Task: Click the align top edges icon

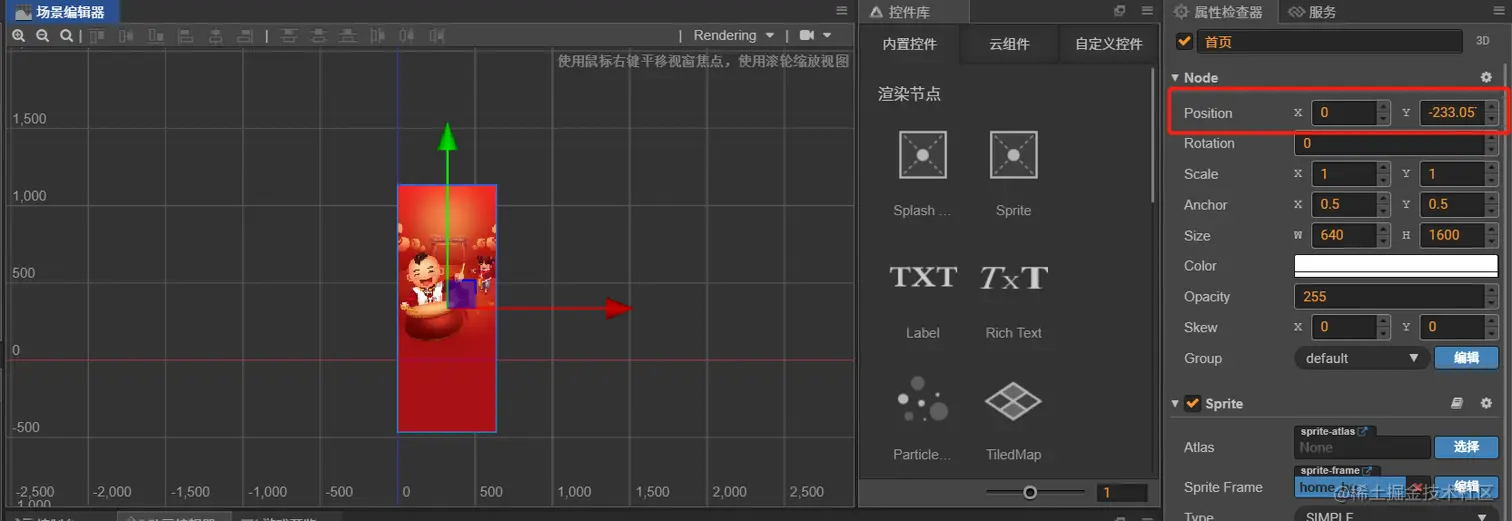Action: pyautogui.click(x=97, y=35)
